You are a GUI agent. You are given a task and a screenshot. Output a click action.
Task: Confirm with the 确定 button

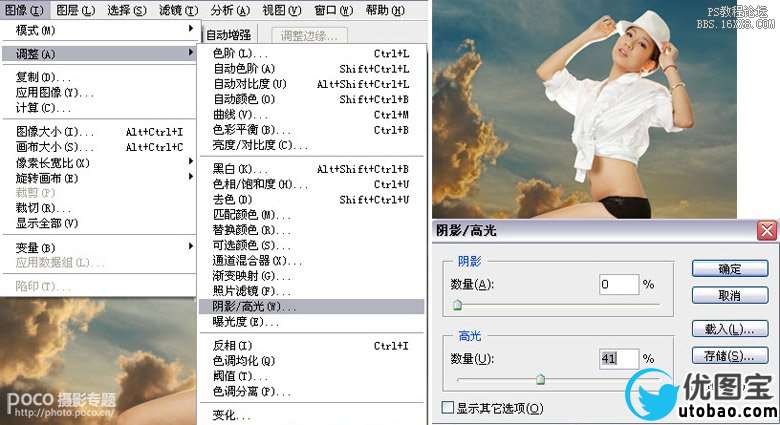730,269
